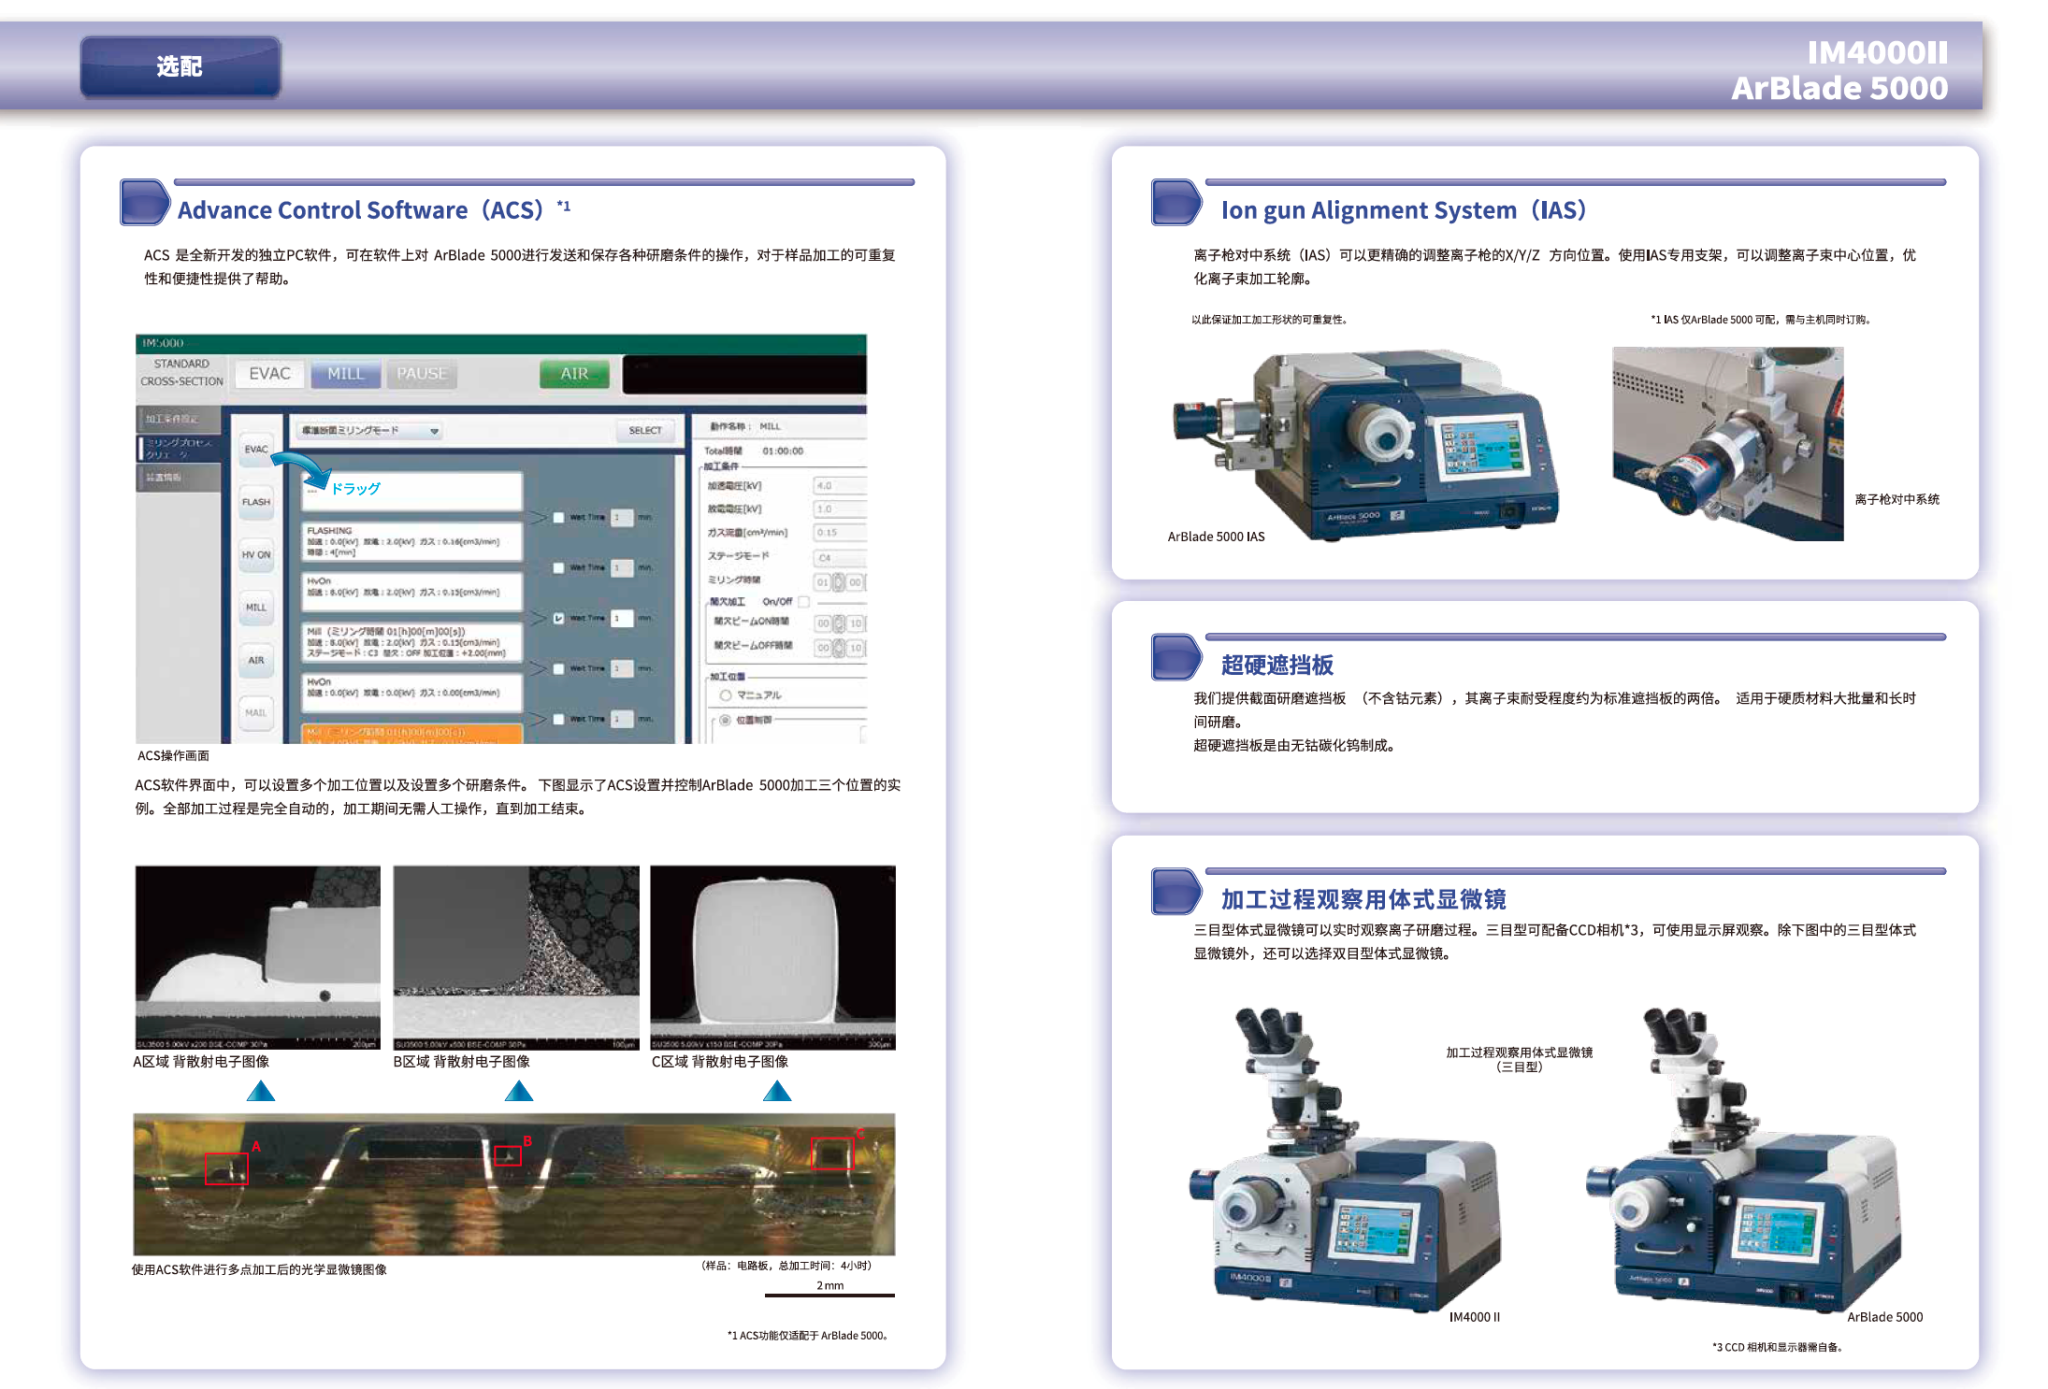Screen dimensions: 2048x1389
Task: Open the ミリングプロセス クリエータ side tab
Action: (178, 448)
